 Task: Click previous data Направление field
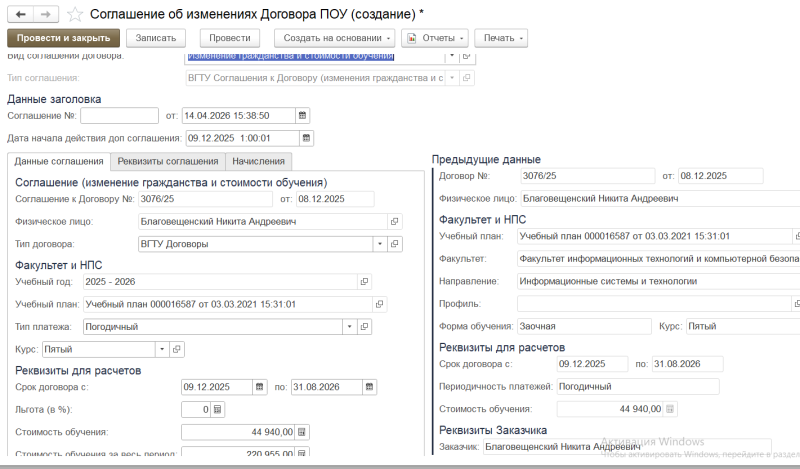658,281
